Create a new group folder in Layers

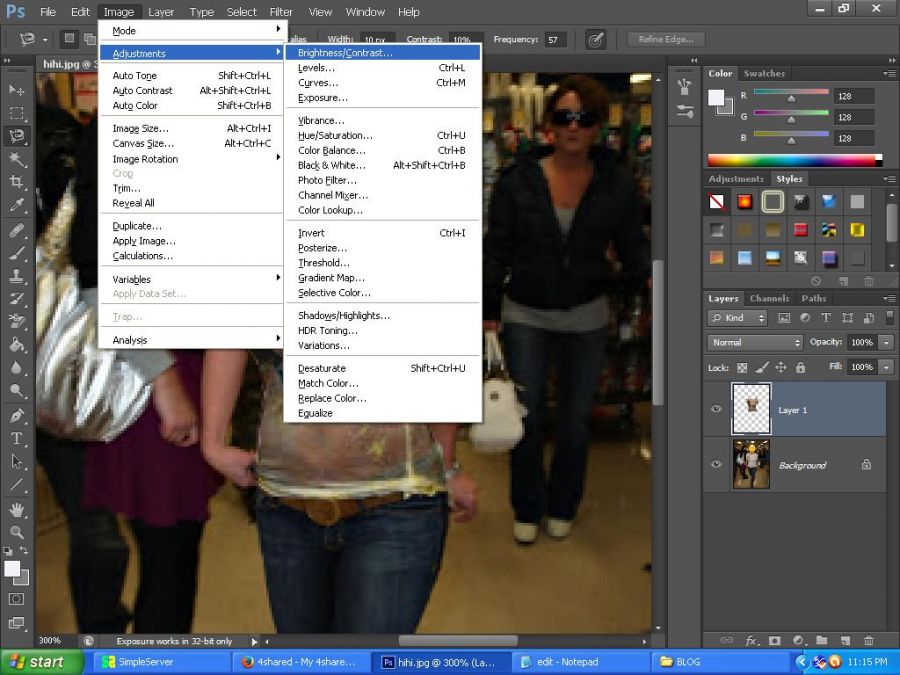click(x=821, y=640)
